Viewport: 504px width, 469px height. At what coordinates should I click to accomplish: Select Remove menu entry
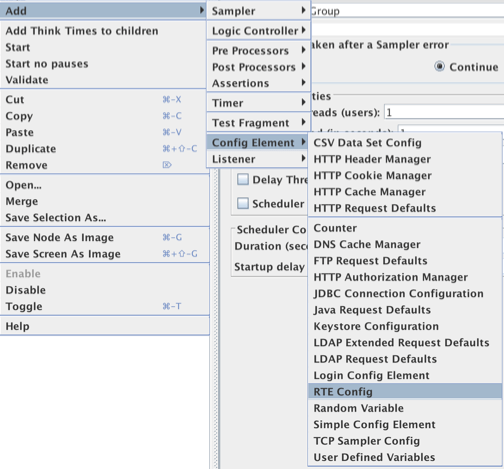(103, 165)
